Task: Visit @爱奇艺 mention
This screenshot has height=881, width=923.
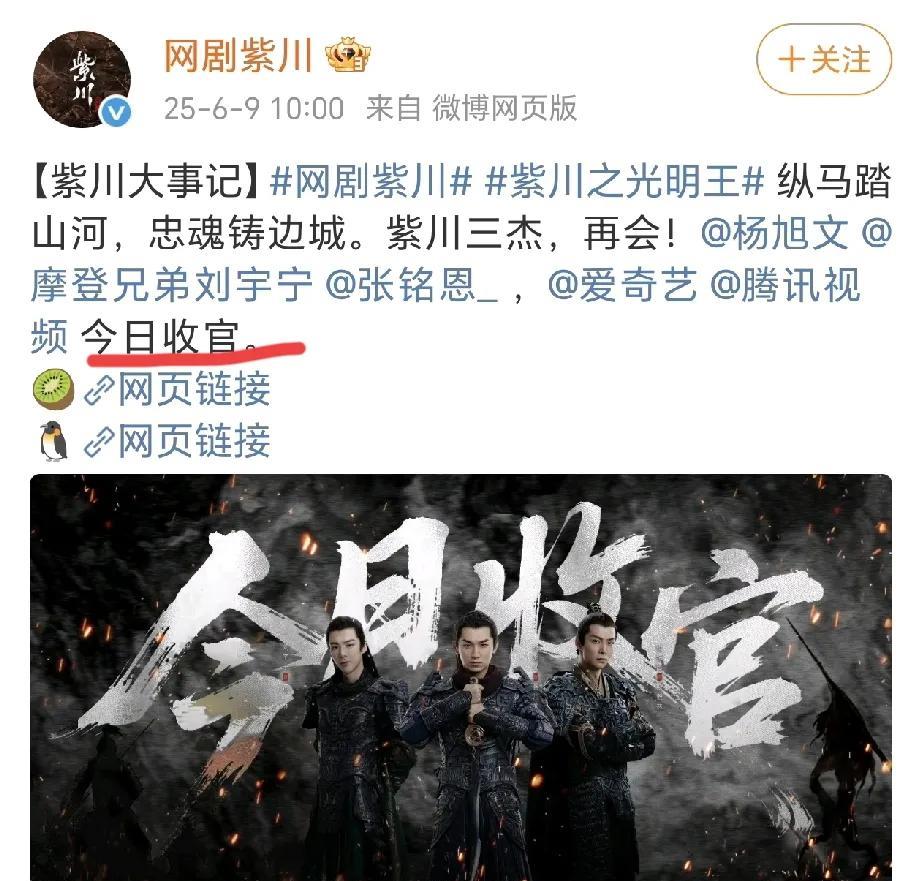Action: (x=622, y=285)
